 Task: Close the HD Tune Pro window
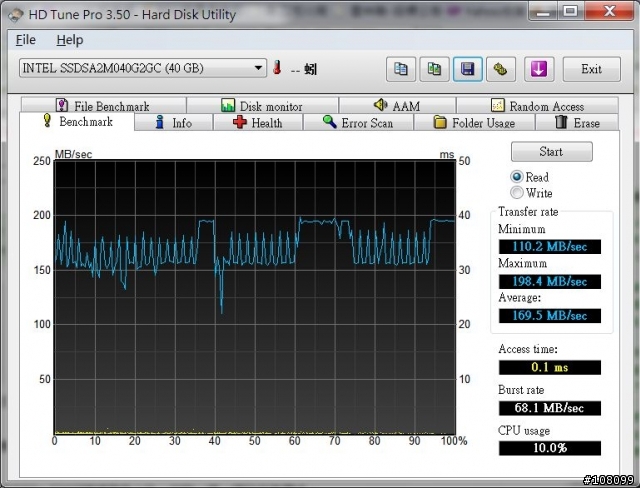(609, 11)
